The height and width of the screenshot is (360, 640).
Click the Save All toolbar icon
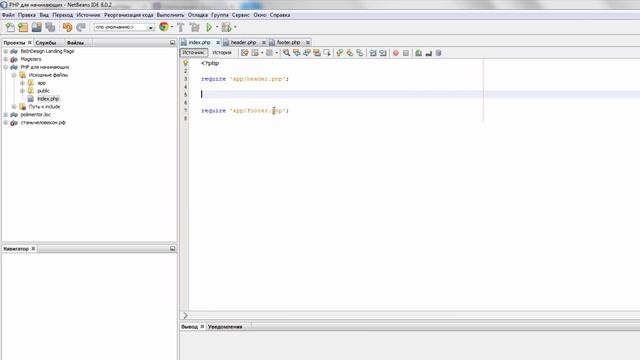(x=50, y=27)
